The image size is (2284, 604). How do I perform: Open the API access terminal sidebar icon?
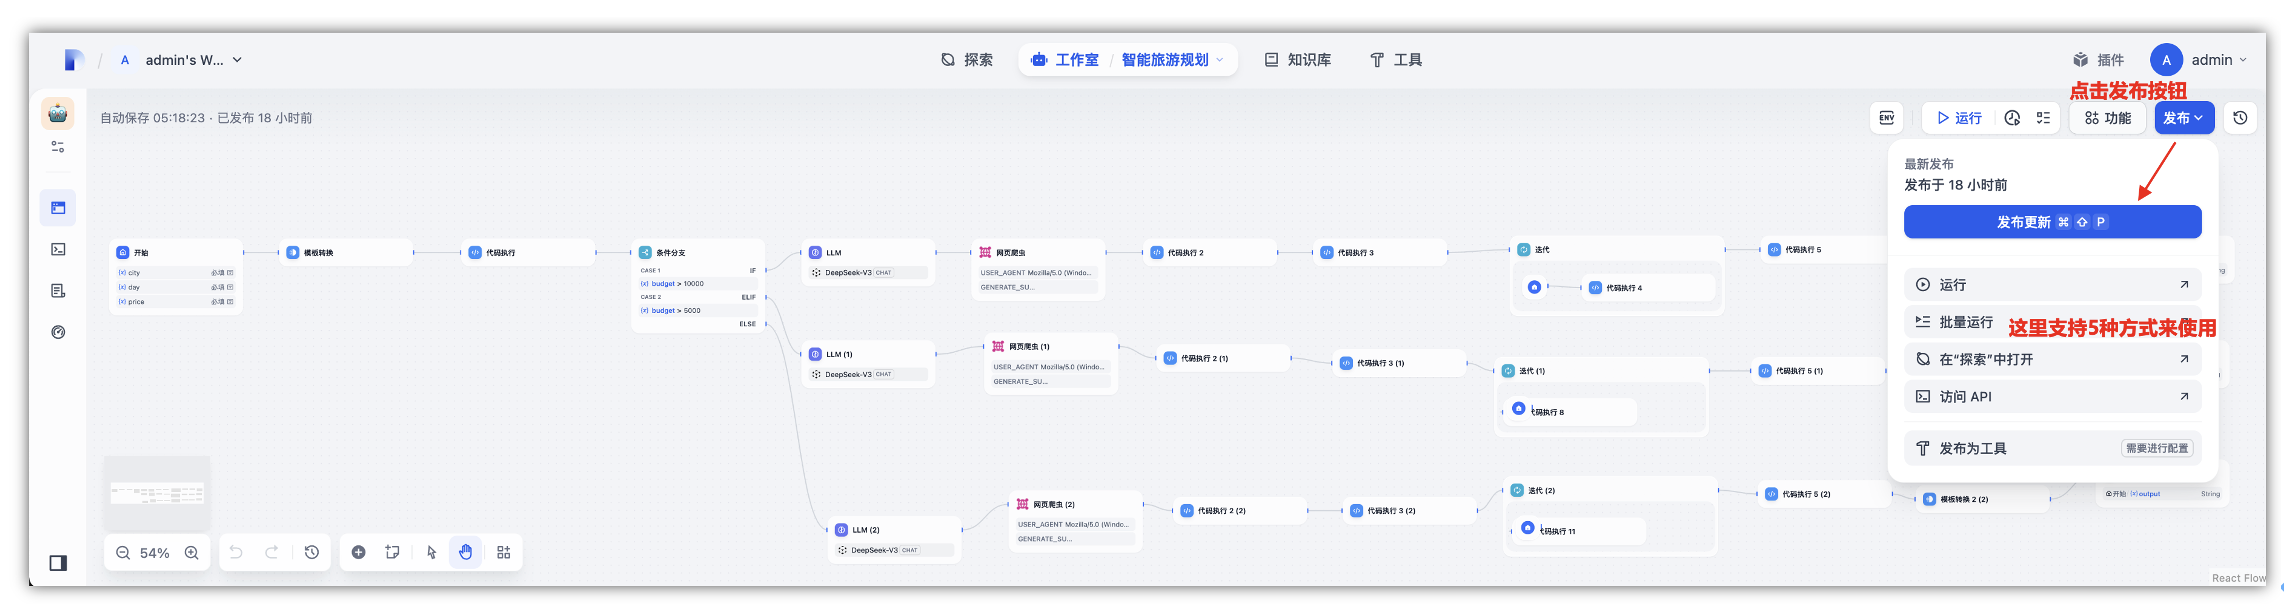[x=58, y=250]
